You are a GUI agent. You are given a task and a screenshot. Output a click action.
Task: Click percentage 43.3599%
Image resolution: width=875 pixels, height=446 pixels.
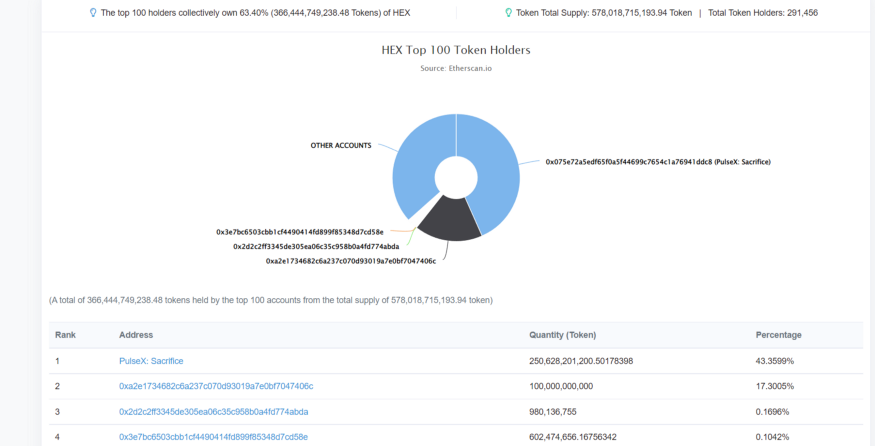click(775, 361)
